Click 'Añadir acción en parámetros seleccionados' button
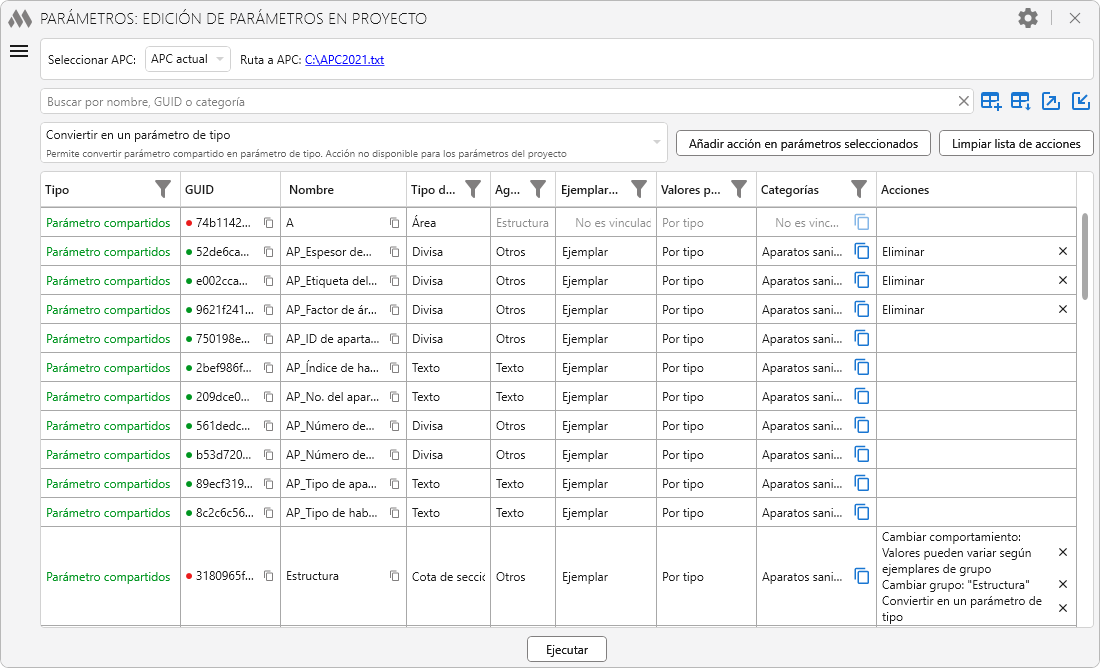 (803, 143)
